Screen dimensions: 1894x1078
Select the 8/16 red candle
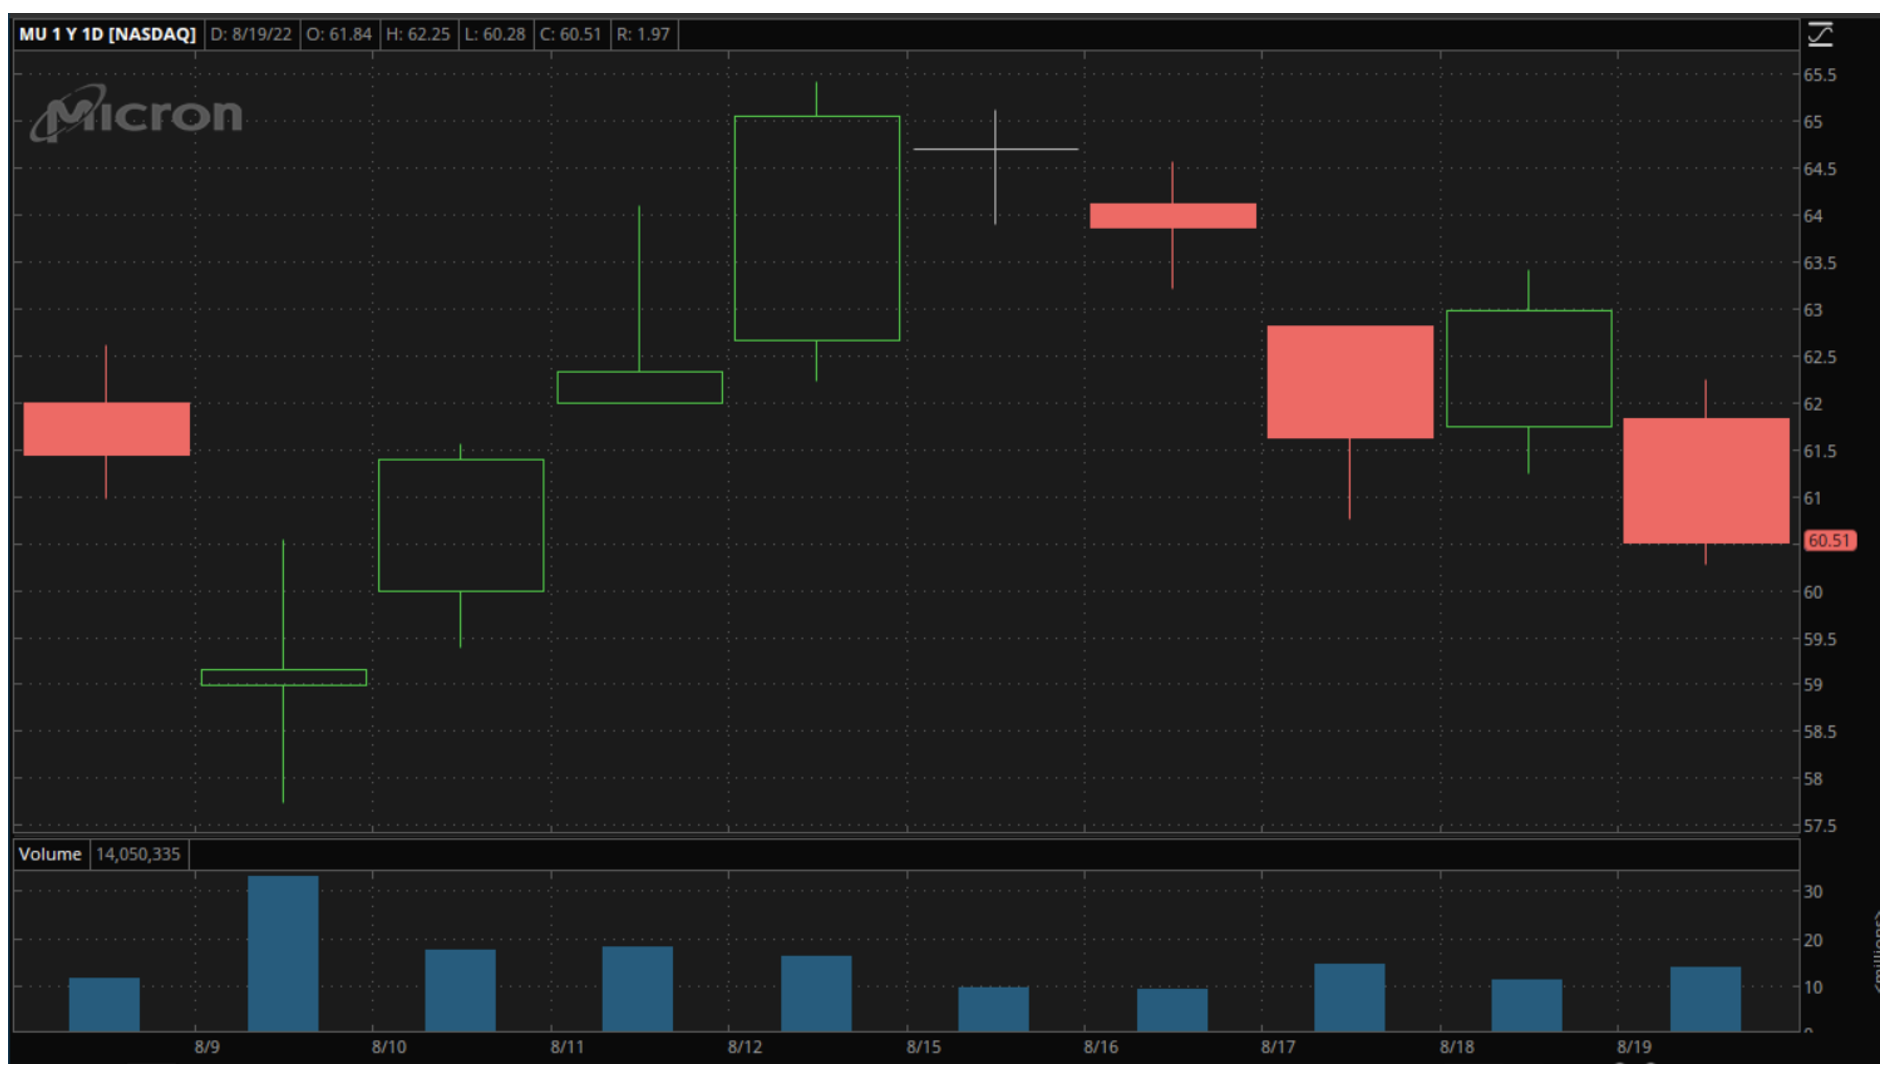[1173, 216]
